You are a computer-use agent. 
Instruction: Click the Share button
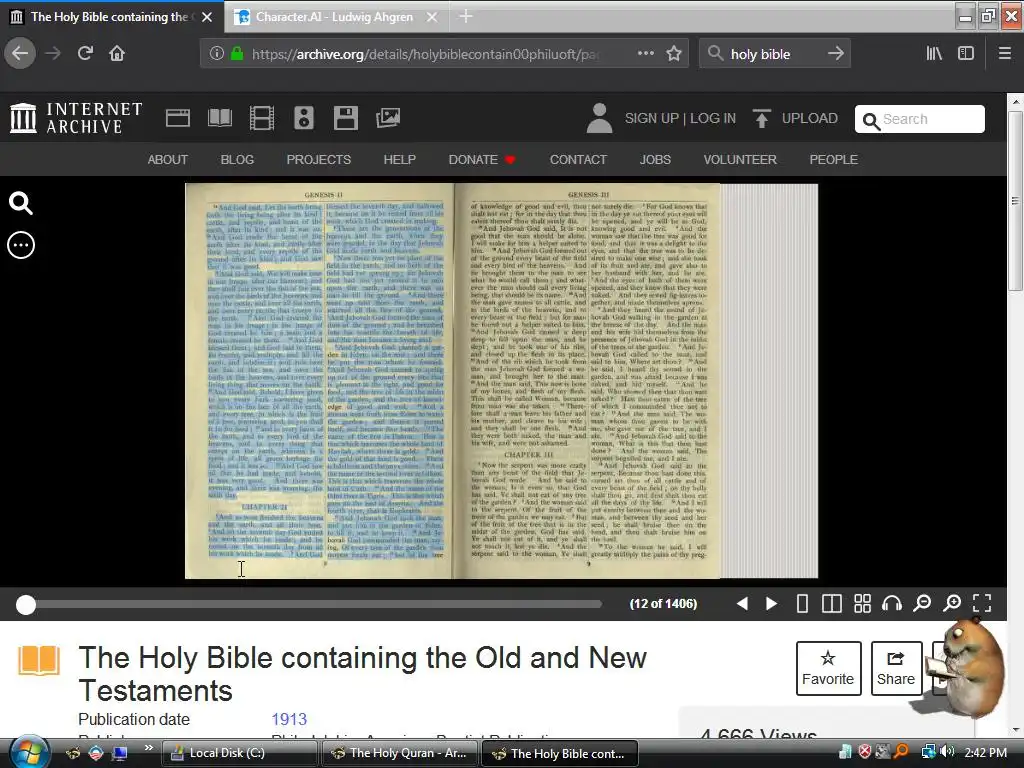tap(896, 668)
